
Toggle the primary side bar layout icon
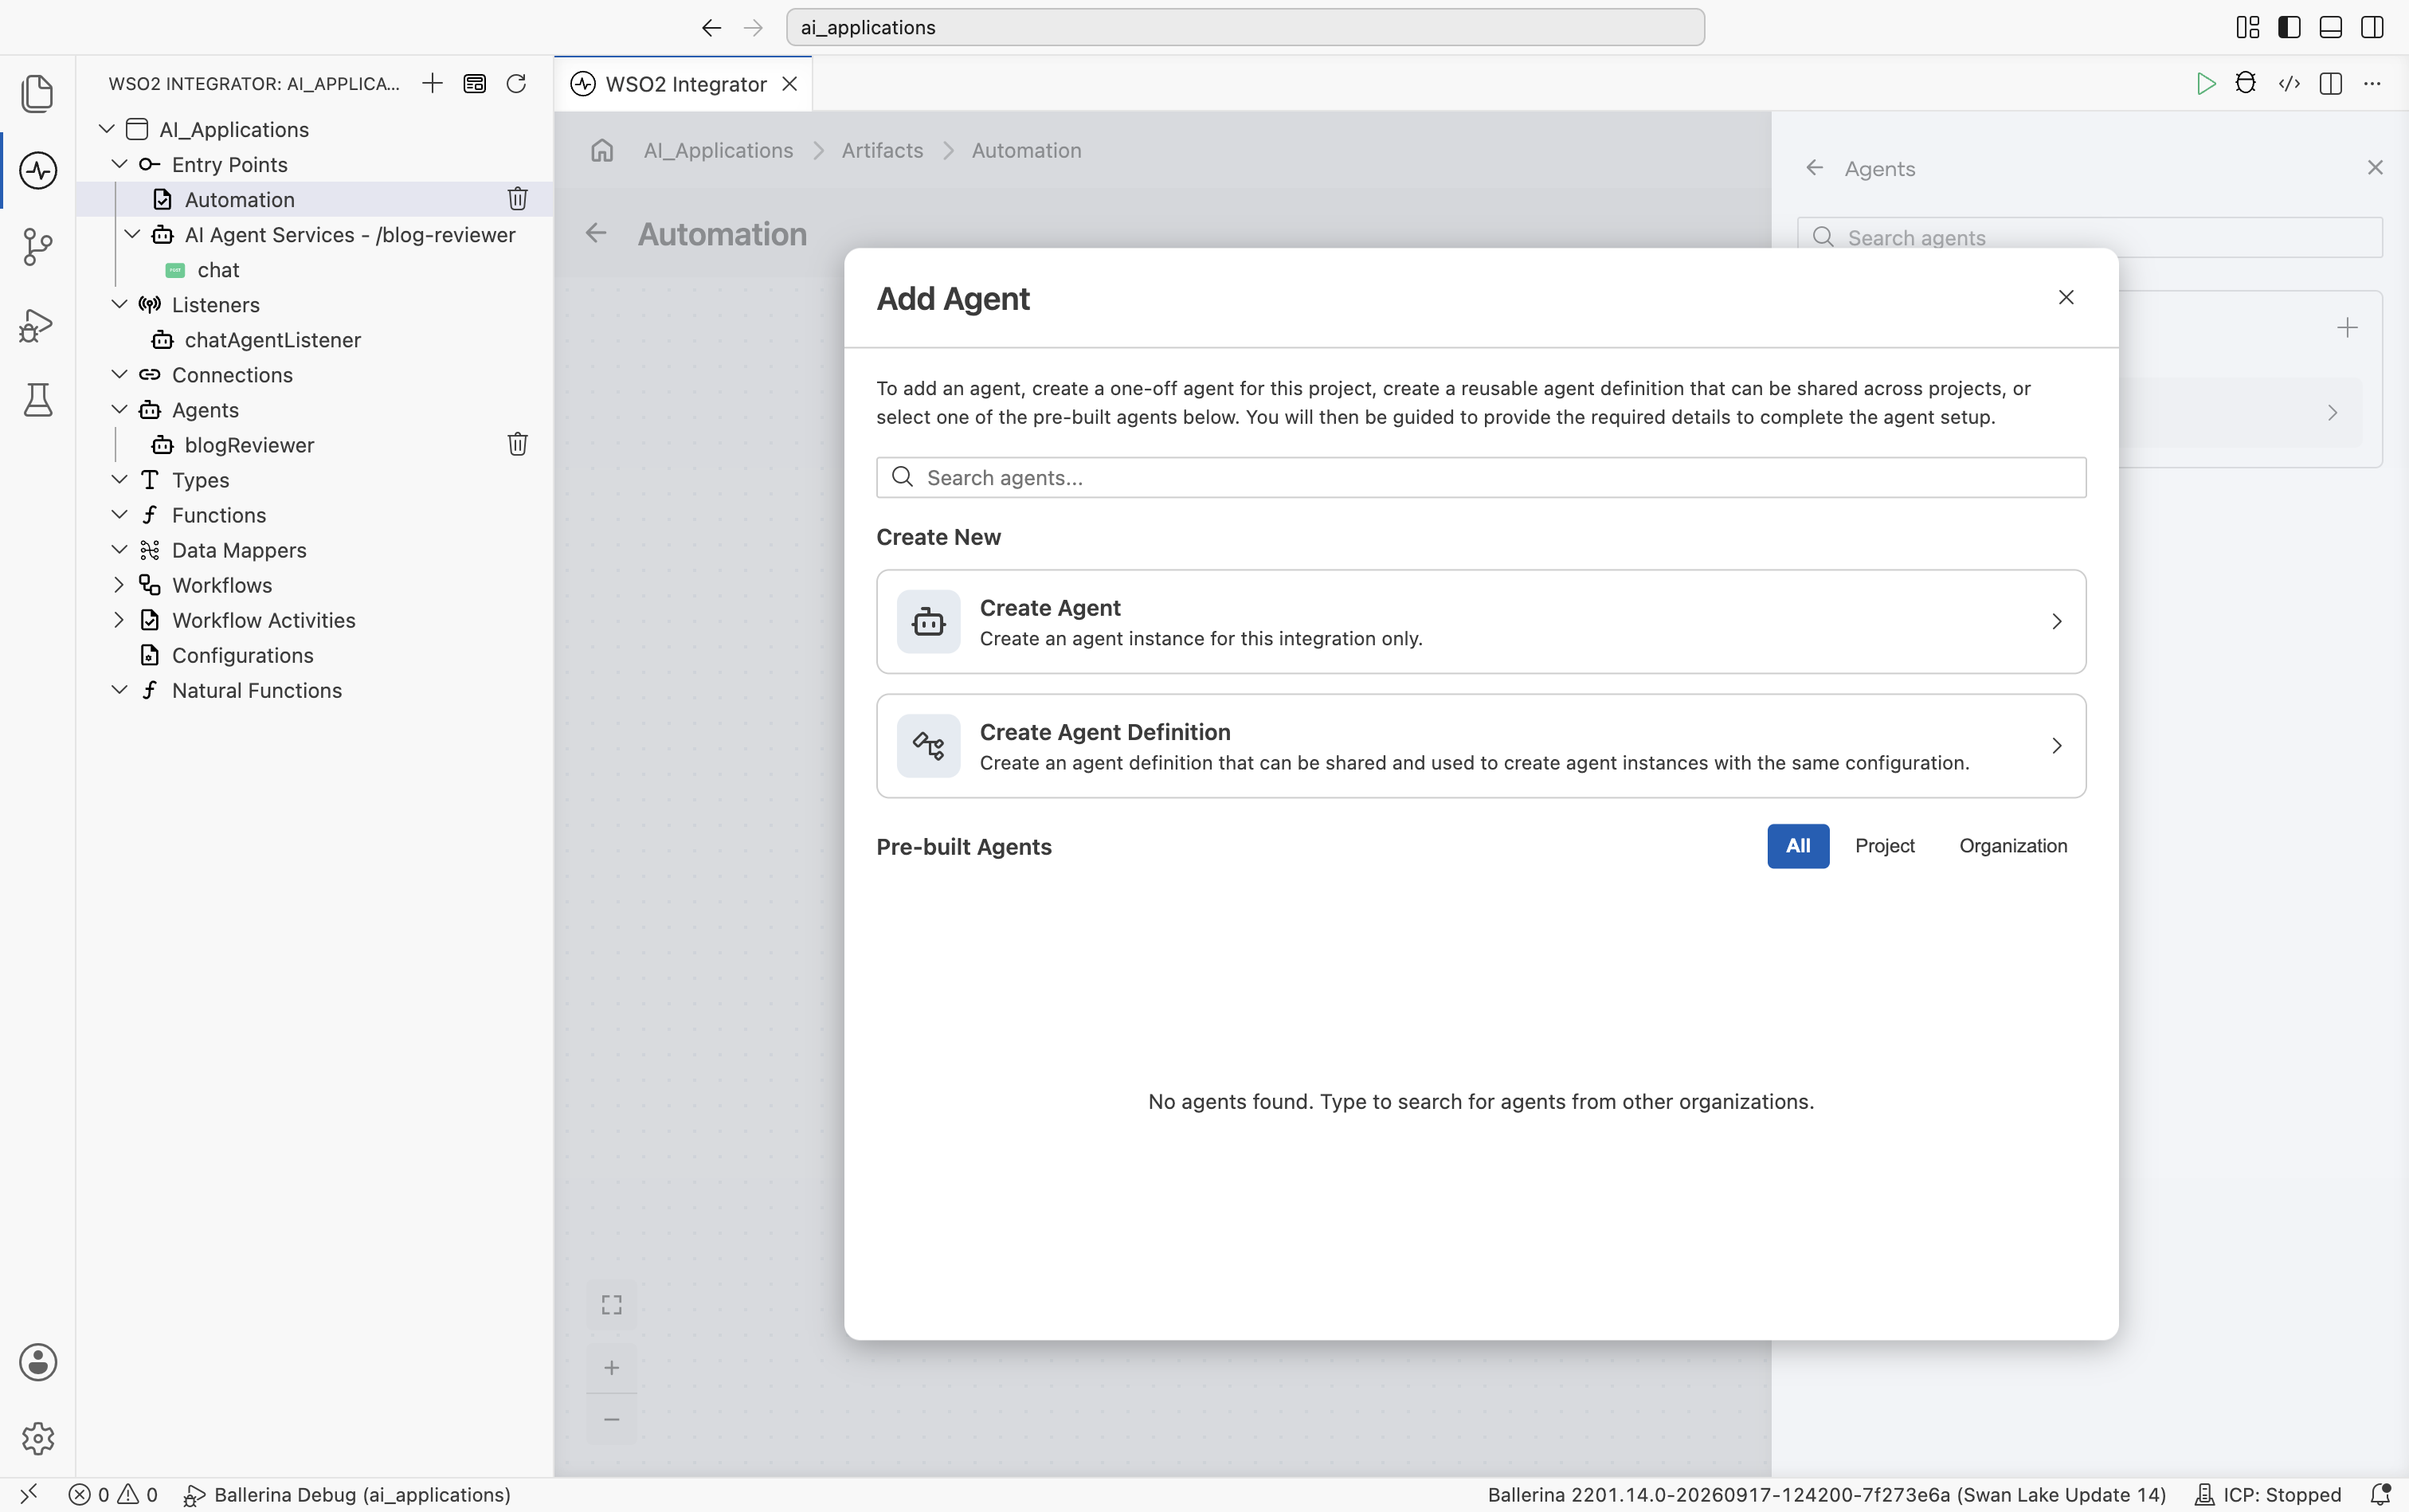[2289, 27]
